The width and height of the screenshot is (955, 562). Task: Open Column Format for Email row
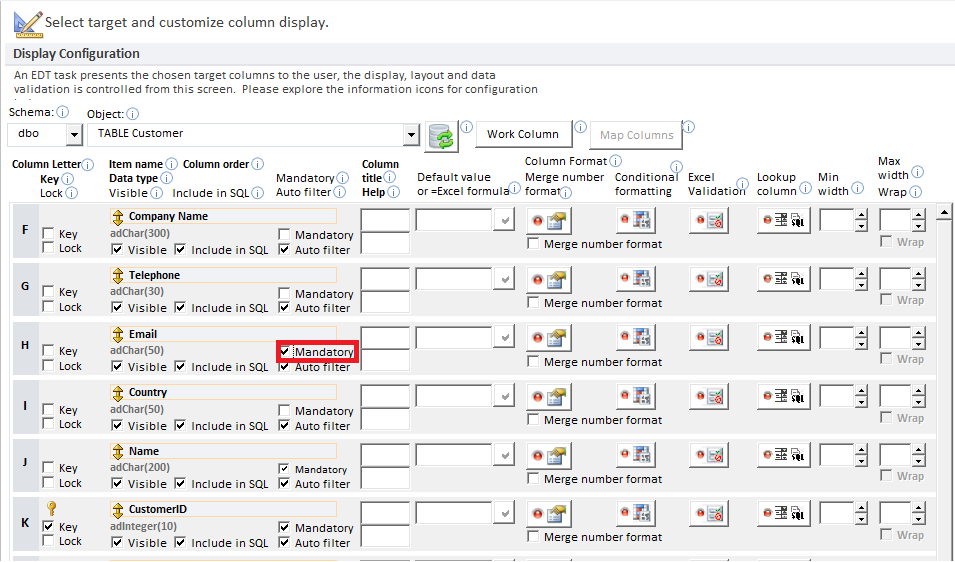pos(549,339)
